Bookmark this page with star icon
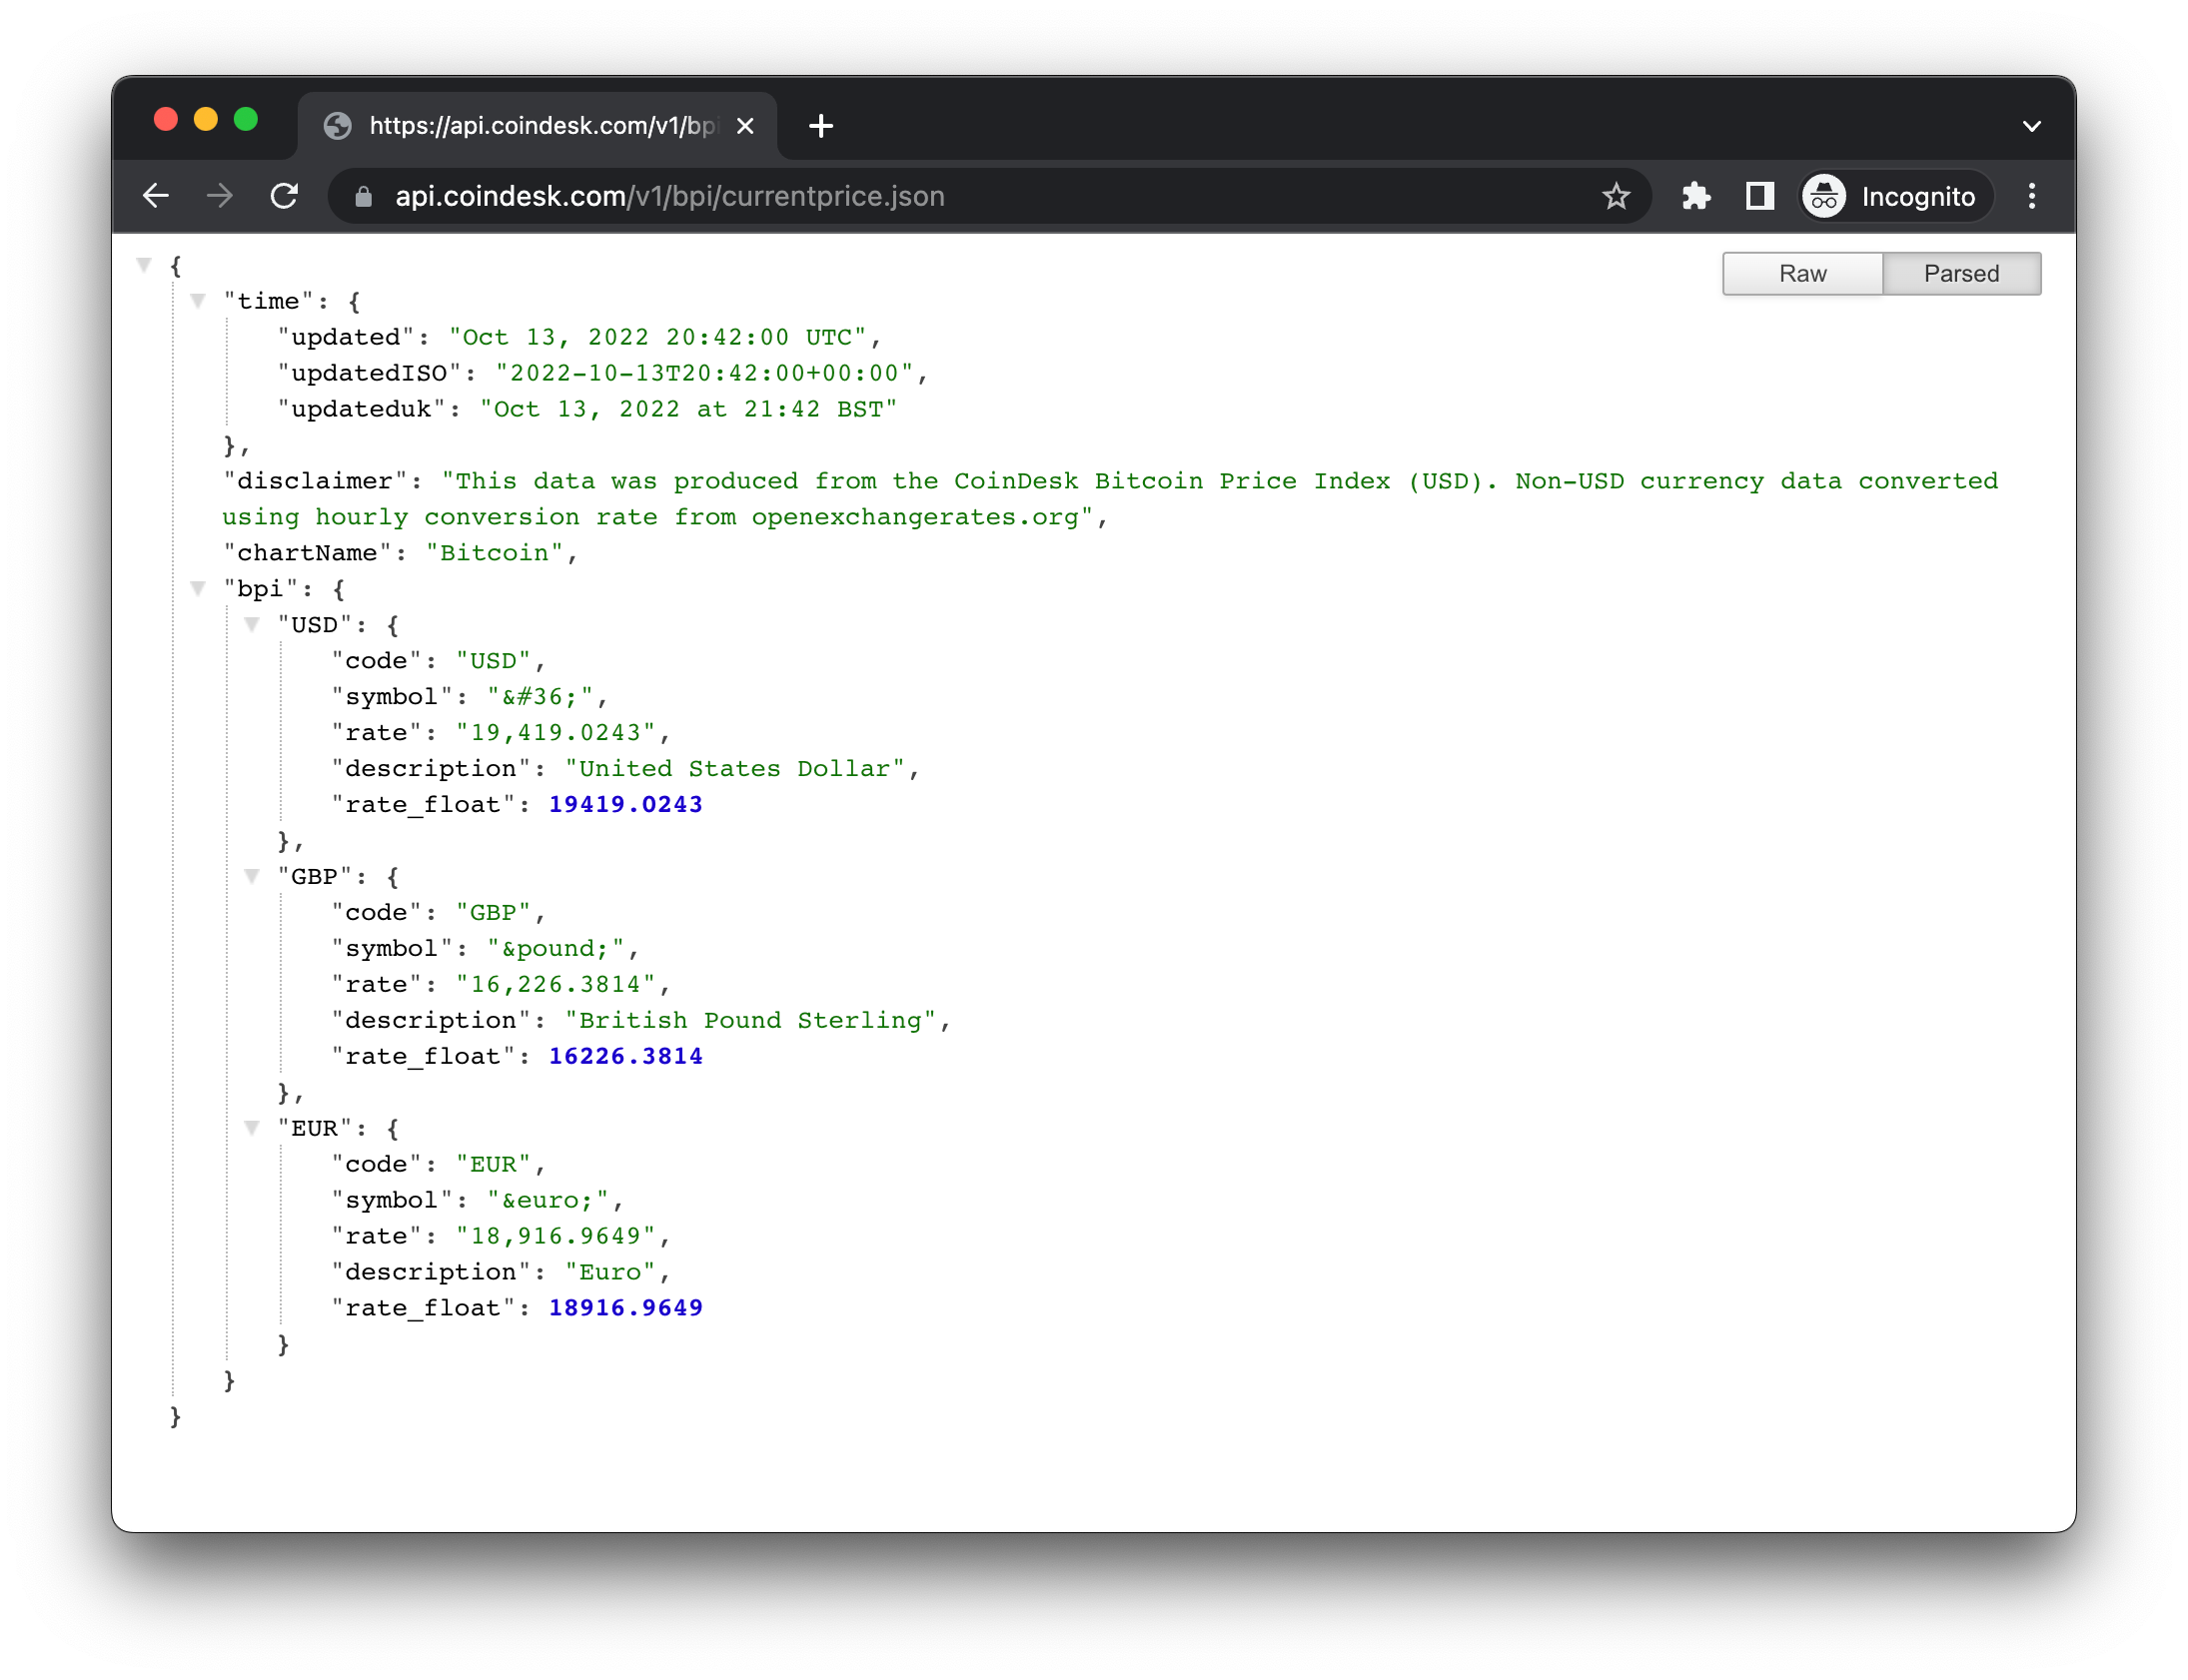The width and height of the screenshot is (2188, 1680). [x=1616, y=196]
